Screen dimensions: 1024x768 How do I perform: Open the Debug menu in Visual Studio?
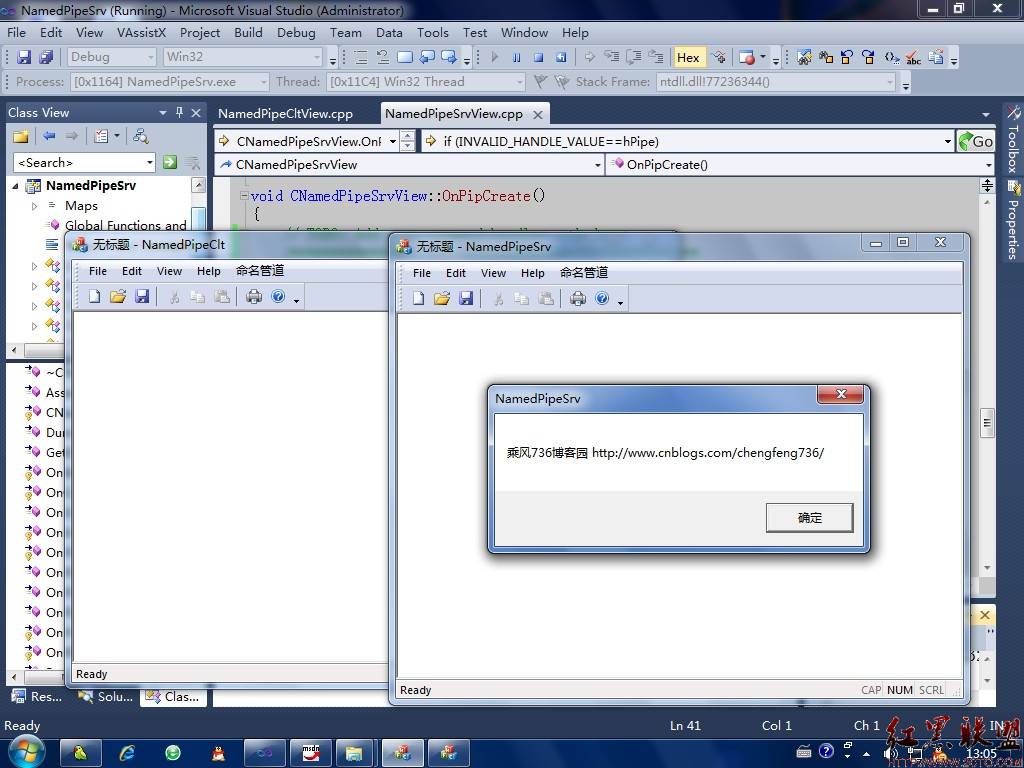click(x=296, y=33)
